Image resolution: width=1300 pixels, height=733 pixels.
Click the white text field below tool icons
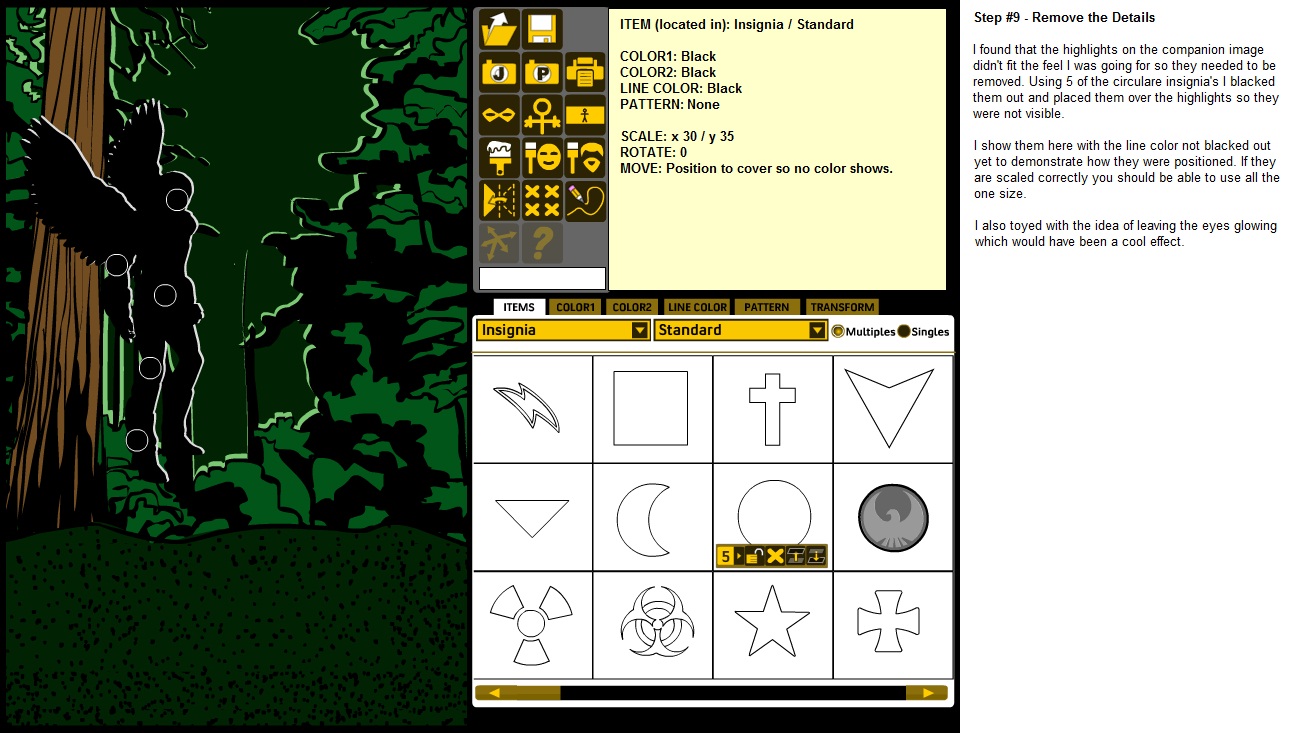click(542, 278)
